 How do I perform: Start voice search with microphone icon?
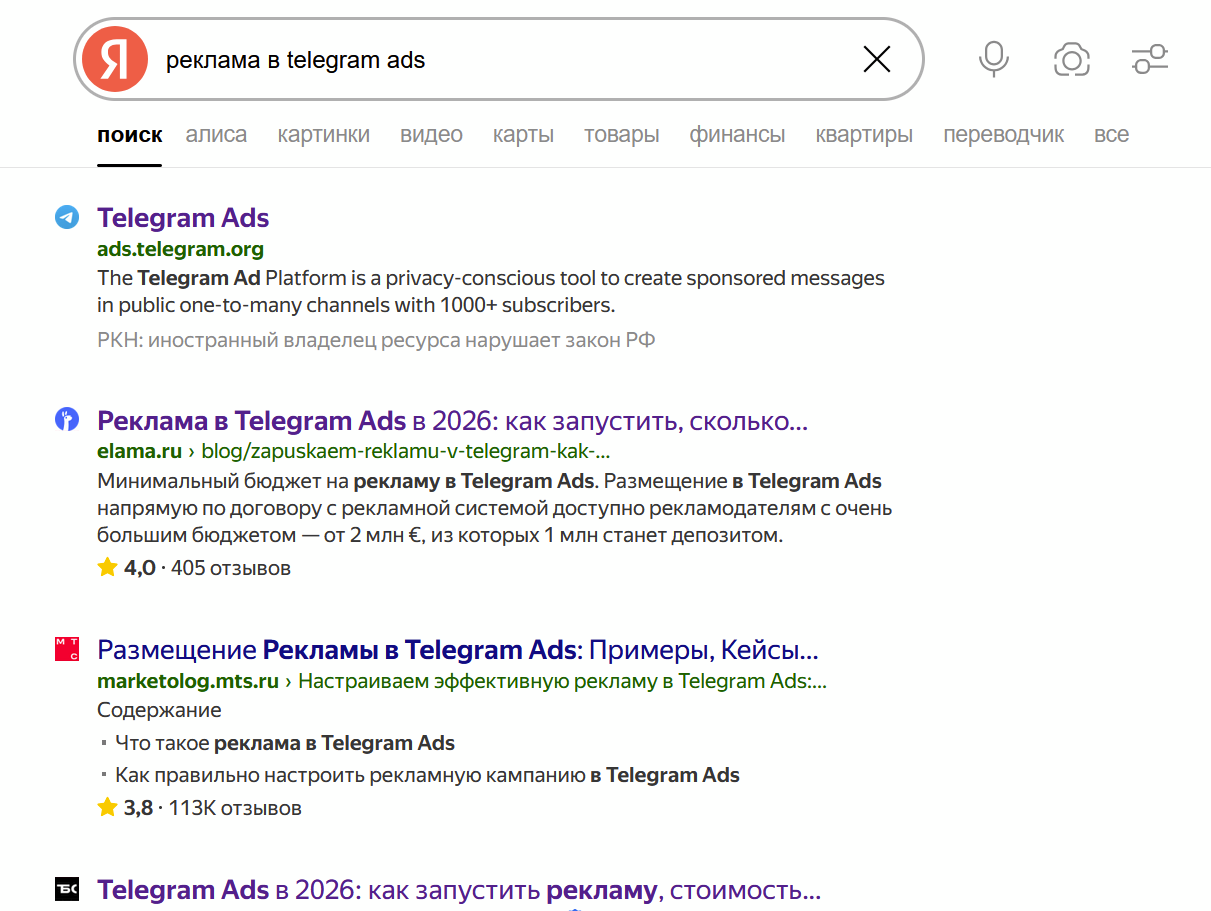tap(993, 60)
